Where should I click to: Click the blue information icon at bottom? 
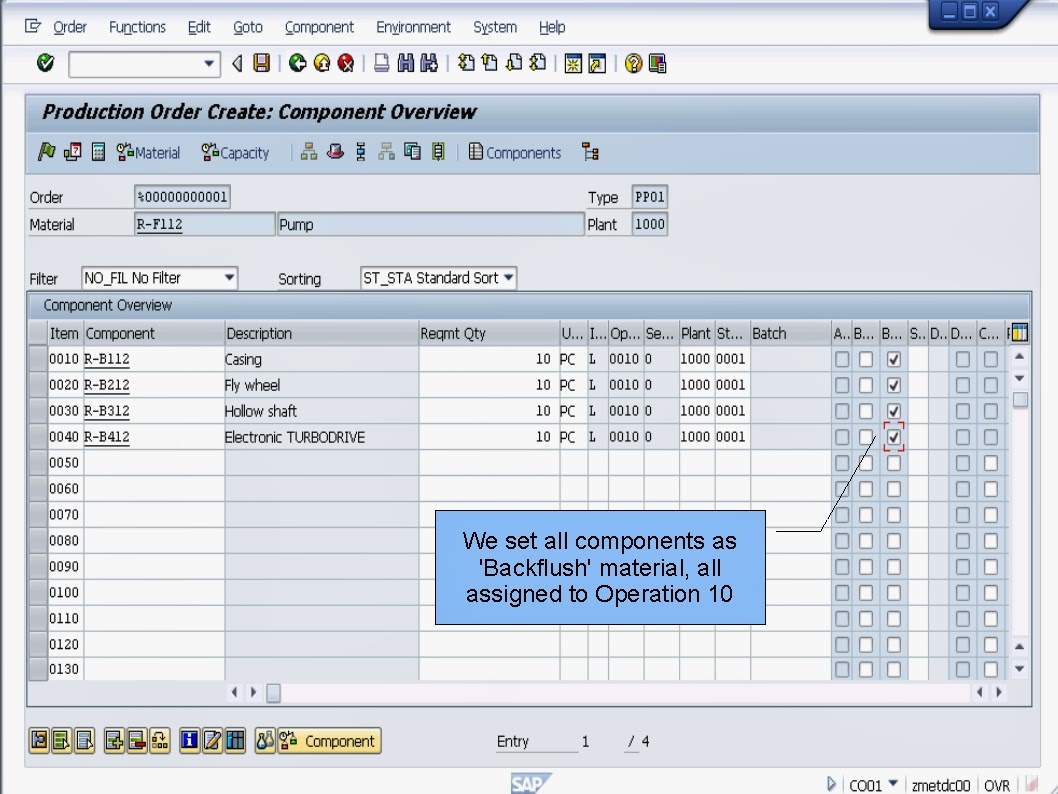(x=189, y=741)
